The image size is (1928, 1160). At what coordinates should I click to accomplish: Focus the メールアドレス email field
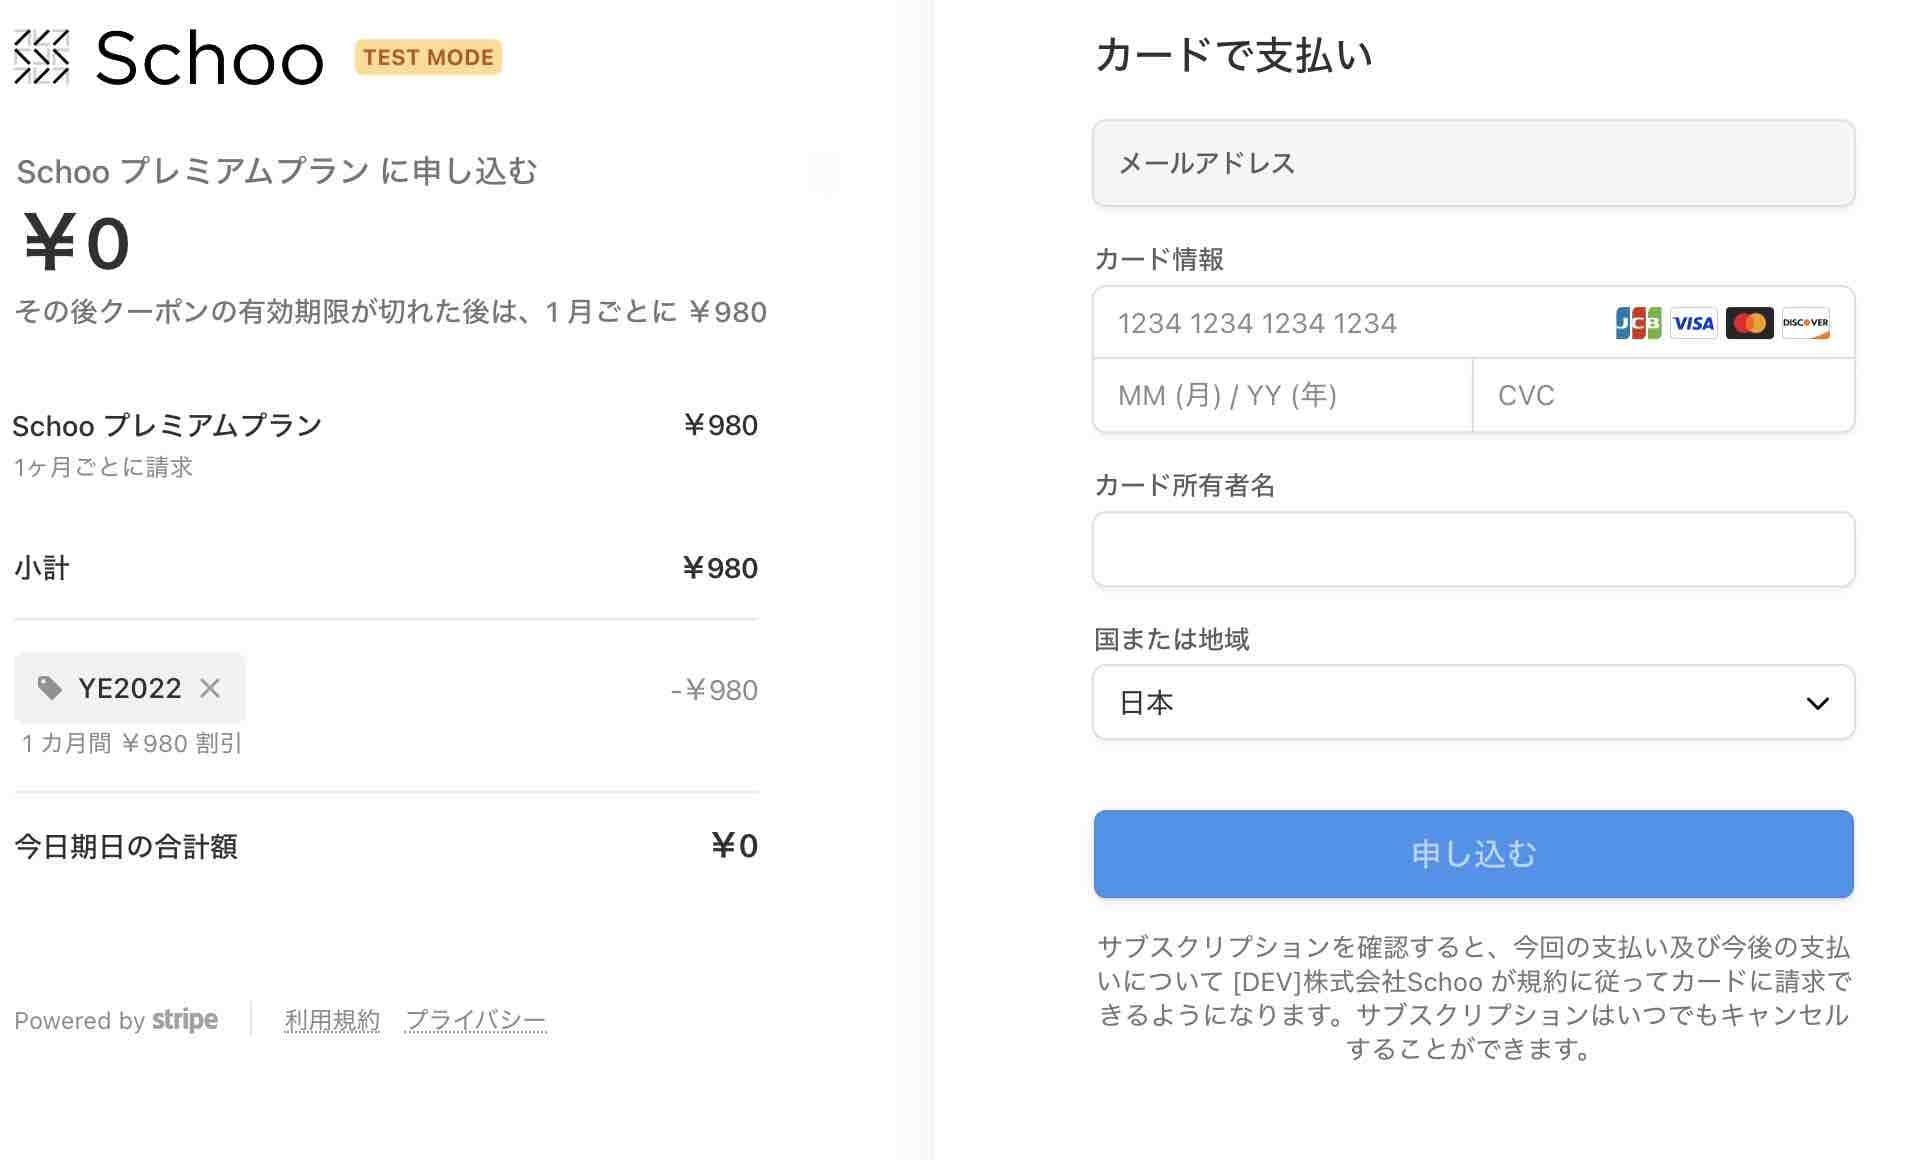pos(1473,163)
